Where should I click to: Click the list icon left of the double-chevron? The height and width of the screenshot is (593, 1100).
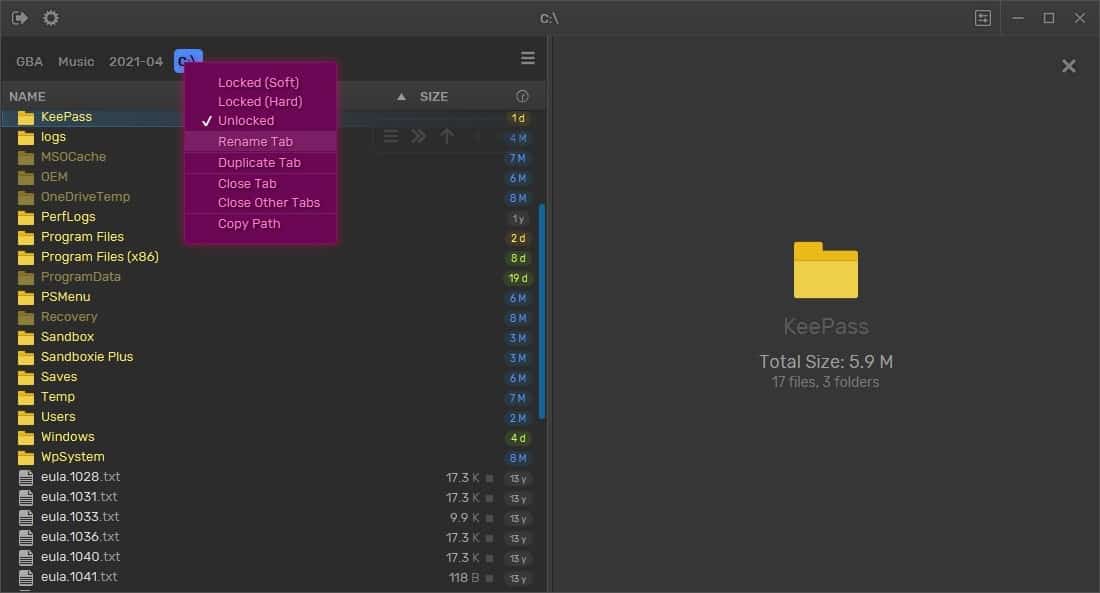(x=390, y=137)
